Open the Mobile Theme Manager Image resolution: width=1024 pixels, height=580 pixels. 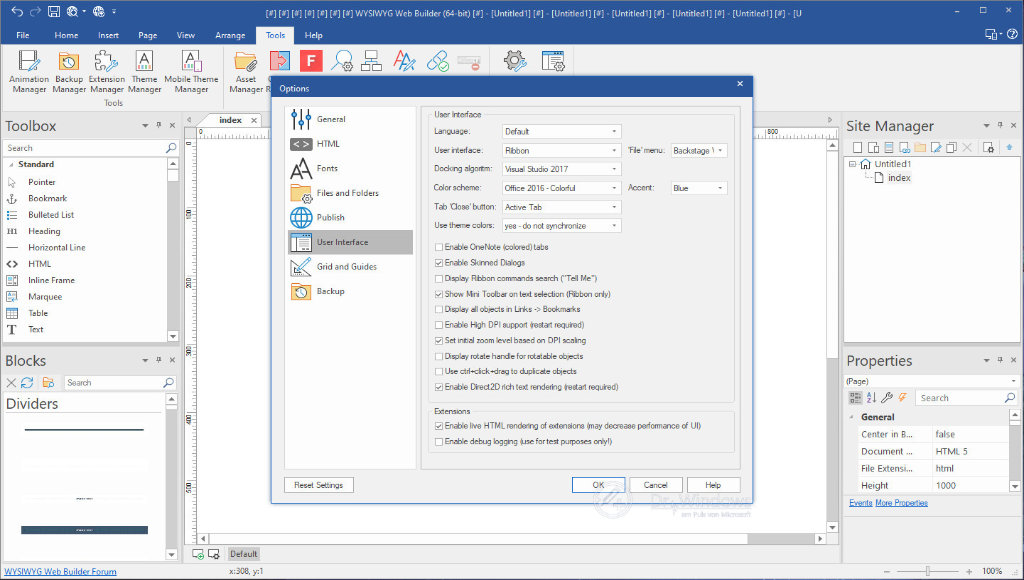click(191, 72)
